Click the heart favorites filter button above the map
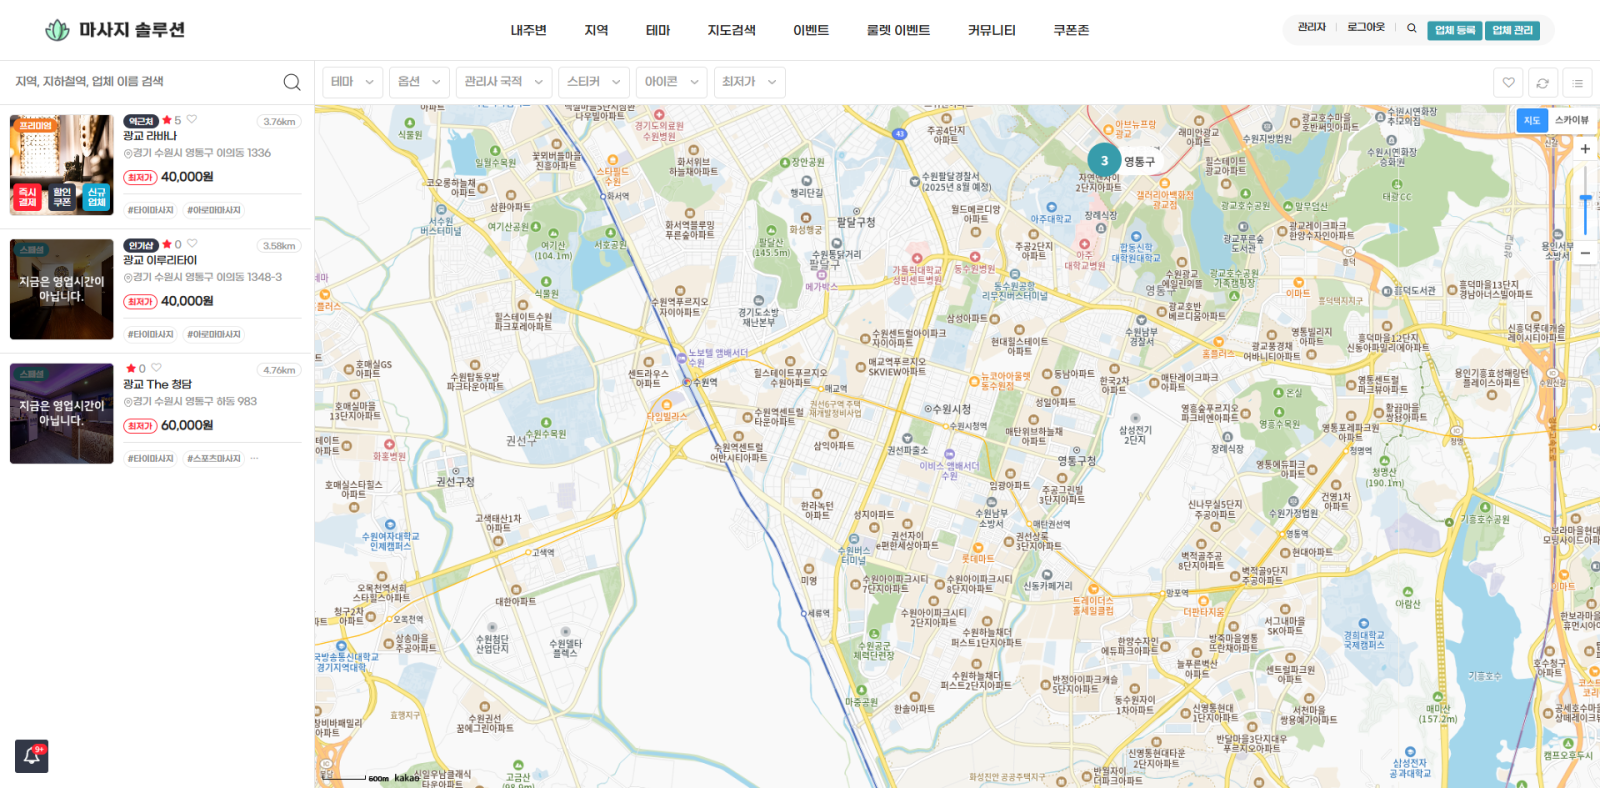Screen dimensions: 1600x788 point(1508,83)
